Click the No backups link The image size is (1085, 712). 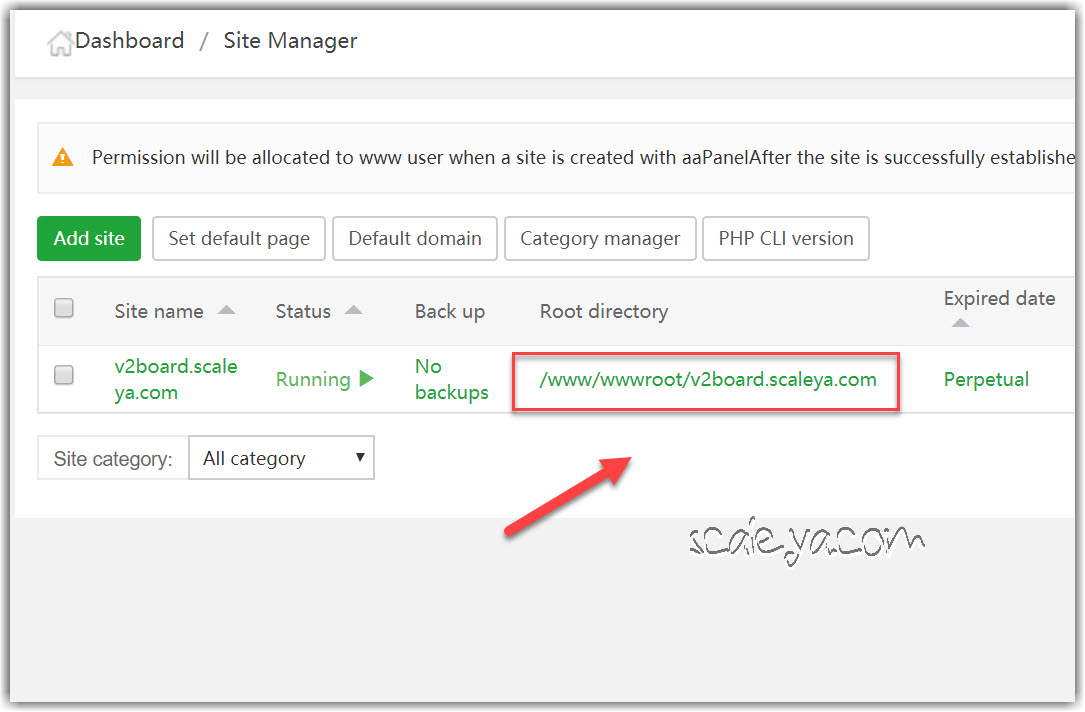(x=451, y=379)
